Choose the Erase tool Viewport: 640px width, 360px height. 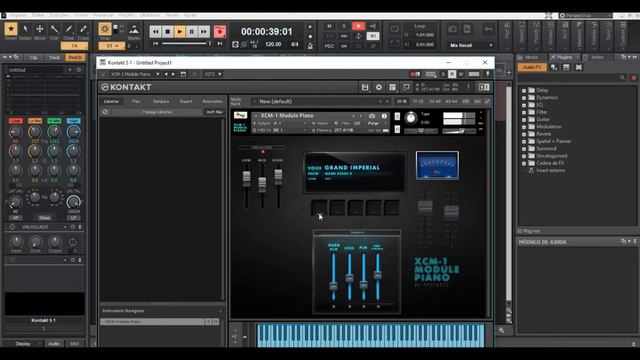83,29
